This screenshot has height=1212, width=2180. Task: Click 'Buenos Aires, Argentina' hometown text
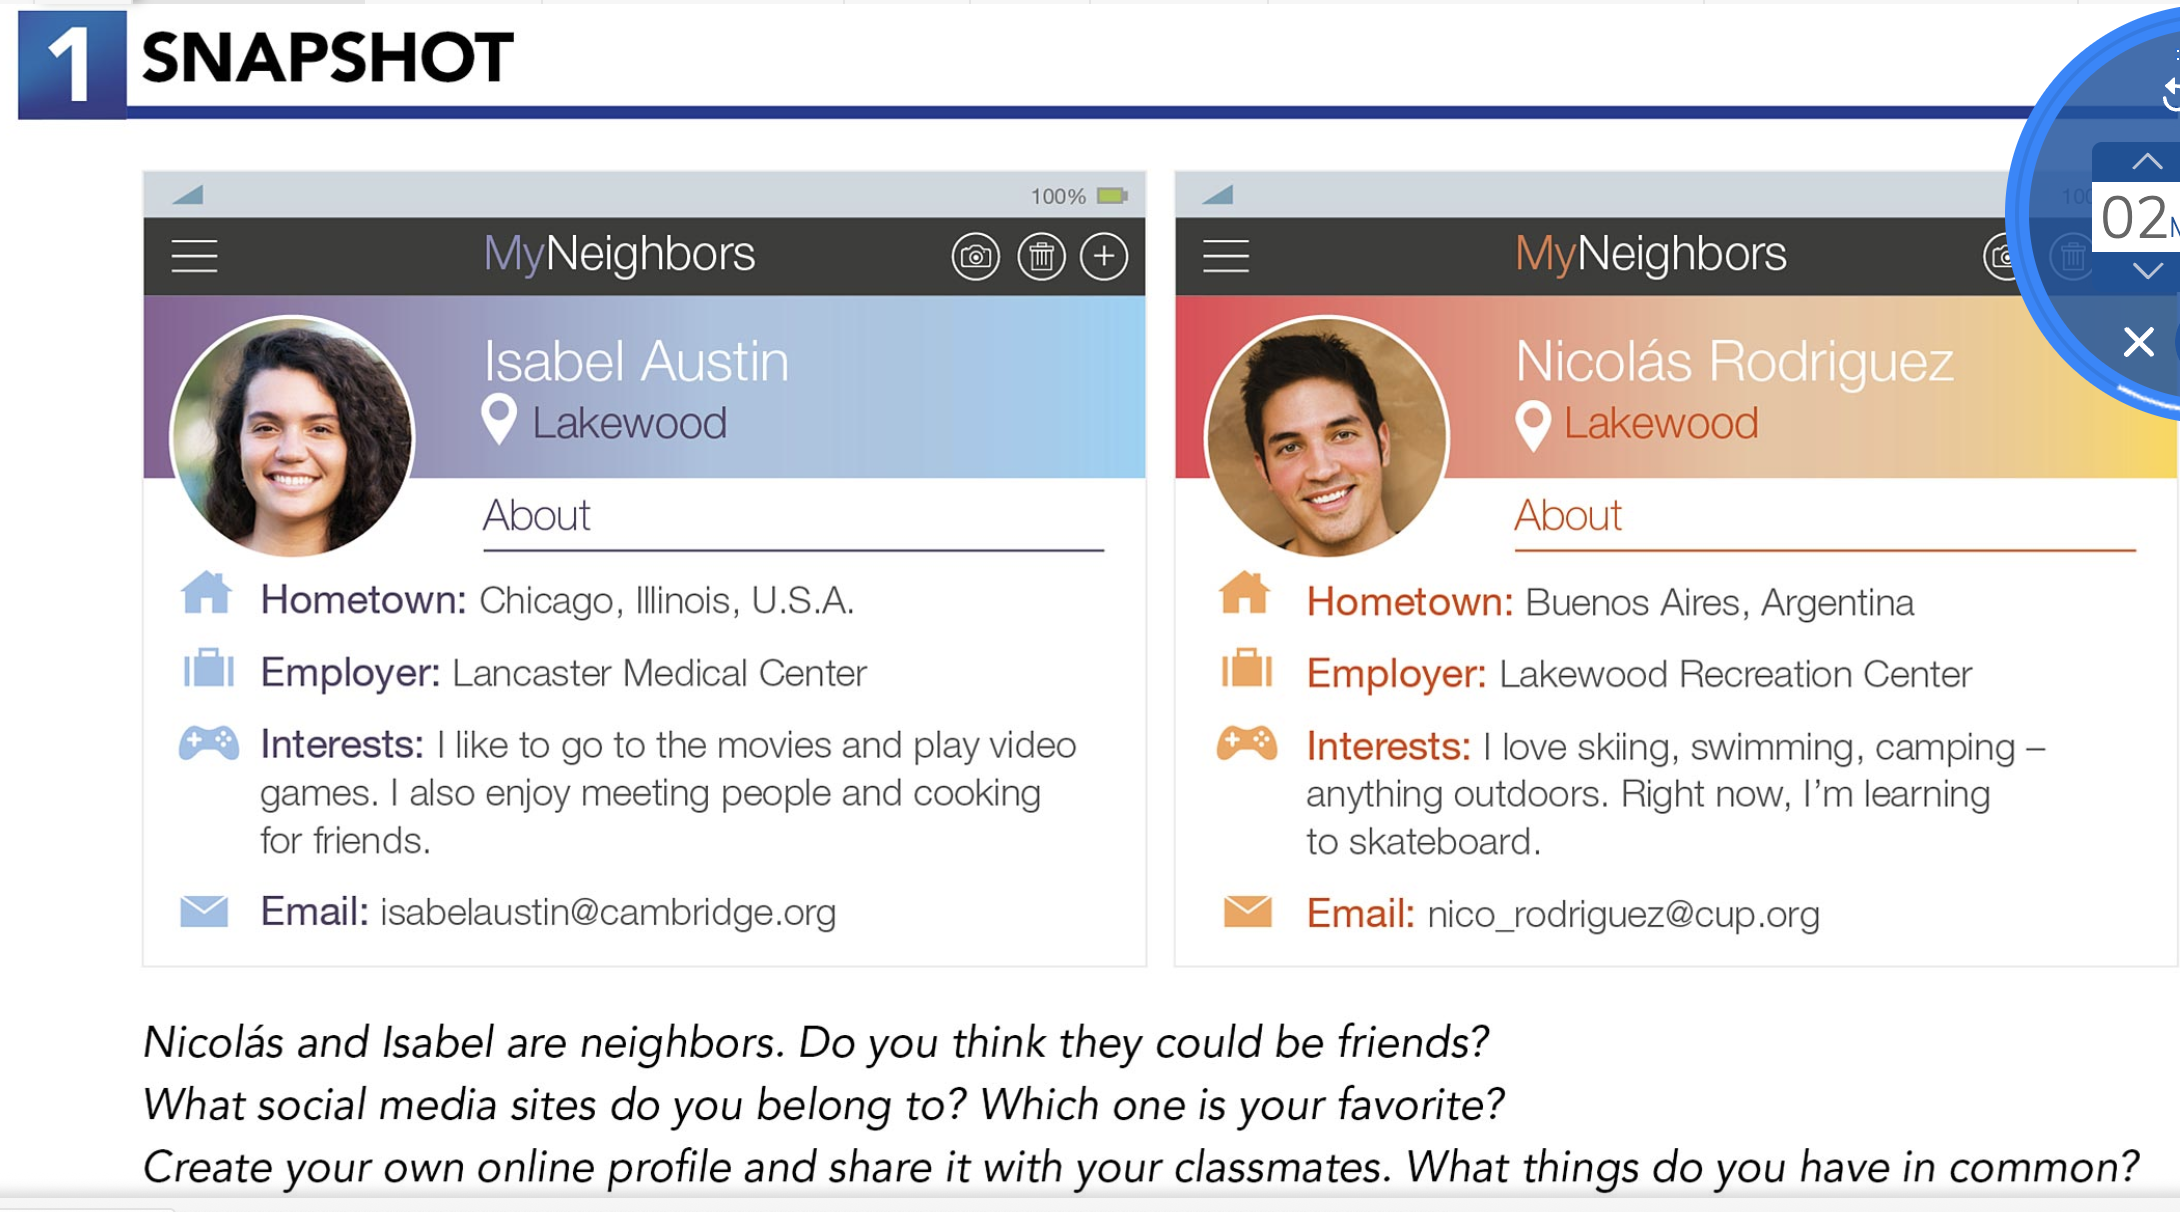[x=1719, y=602]
